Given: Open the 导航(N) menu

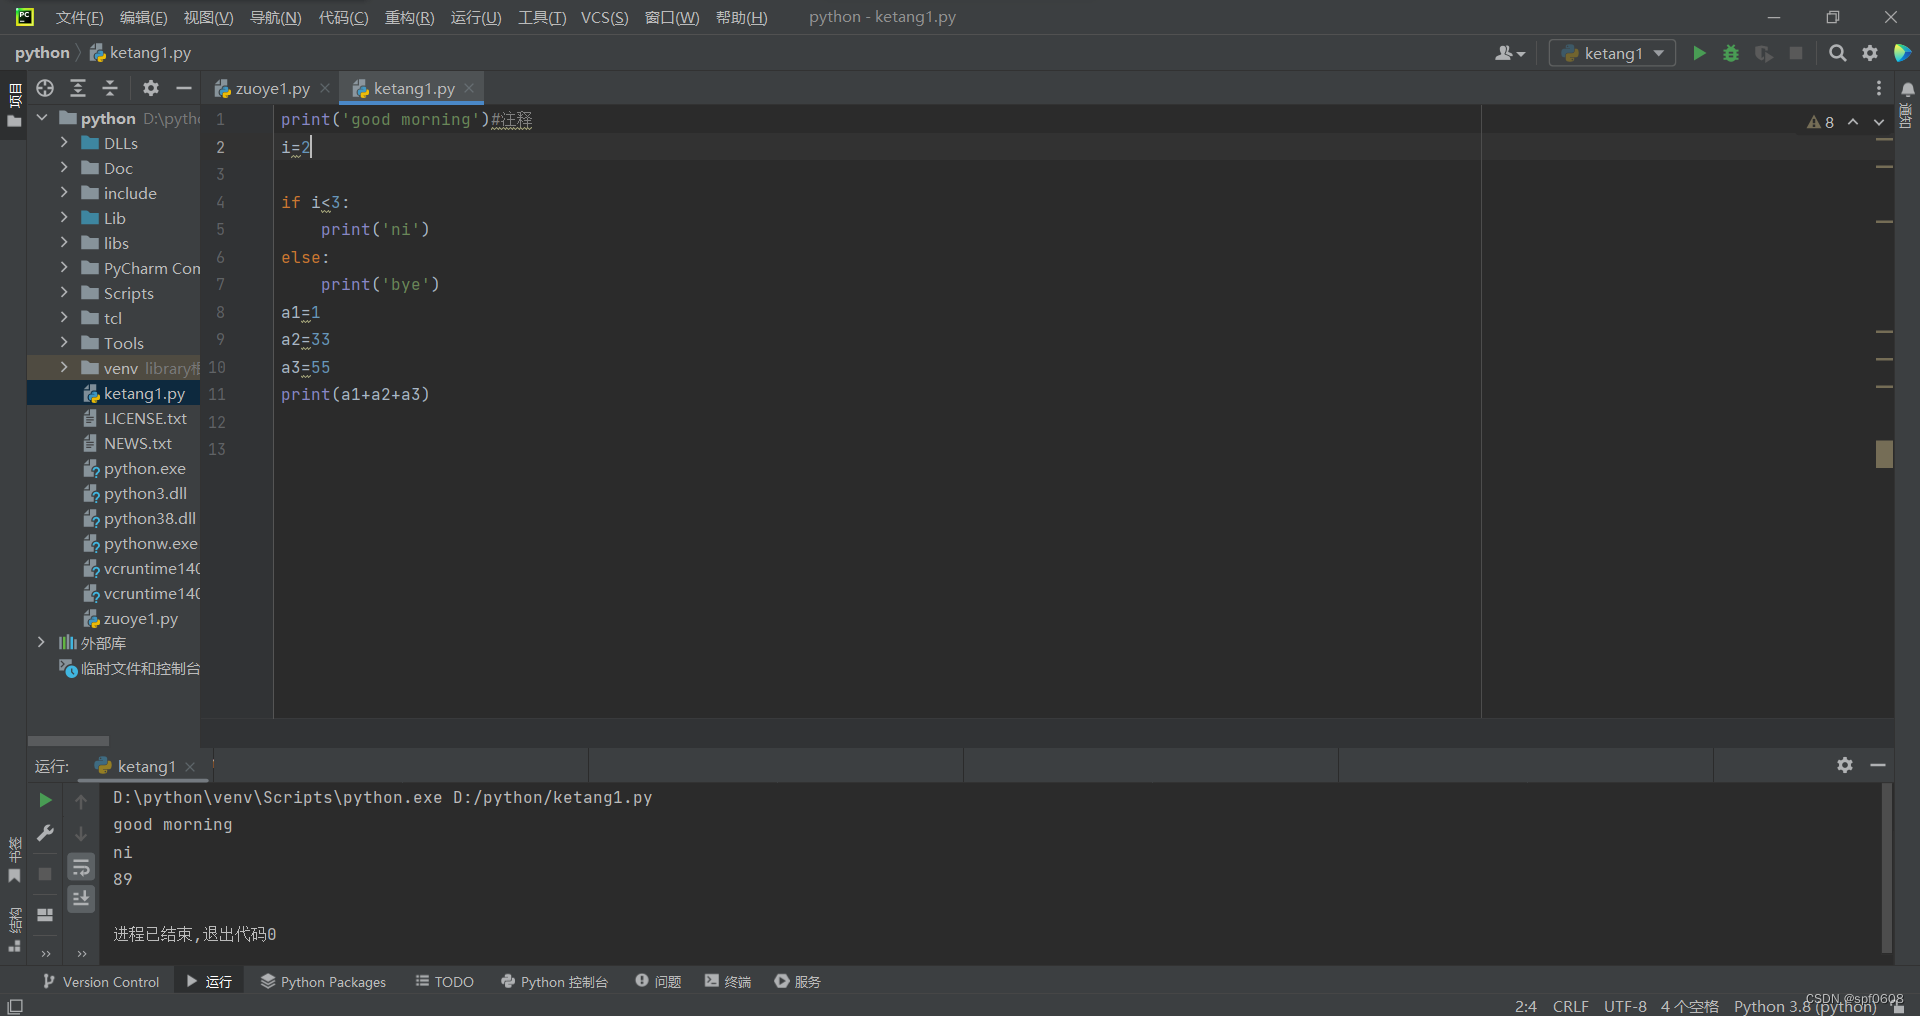Looking at the screenshot, I should click(x=275, y=17).
